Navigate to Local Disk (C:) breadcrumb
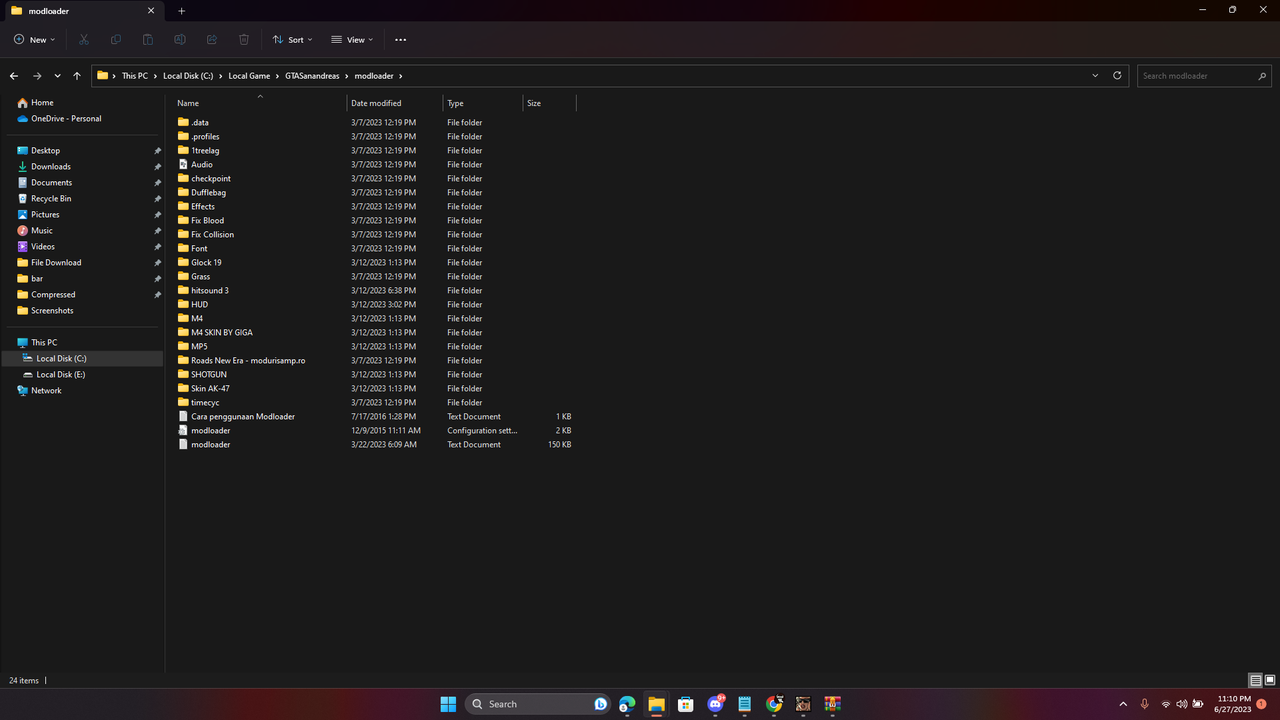Viewport: 1280px width, 720px height. [x=188, y=76]
